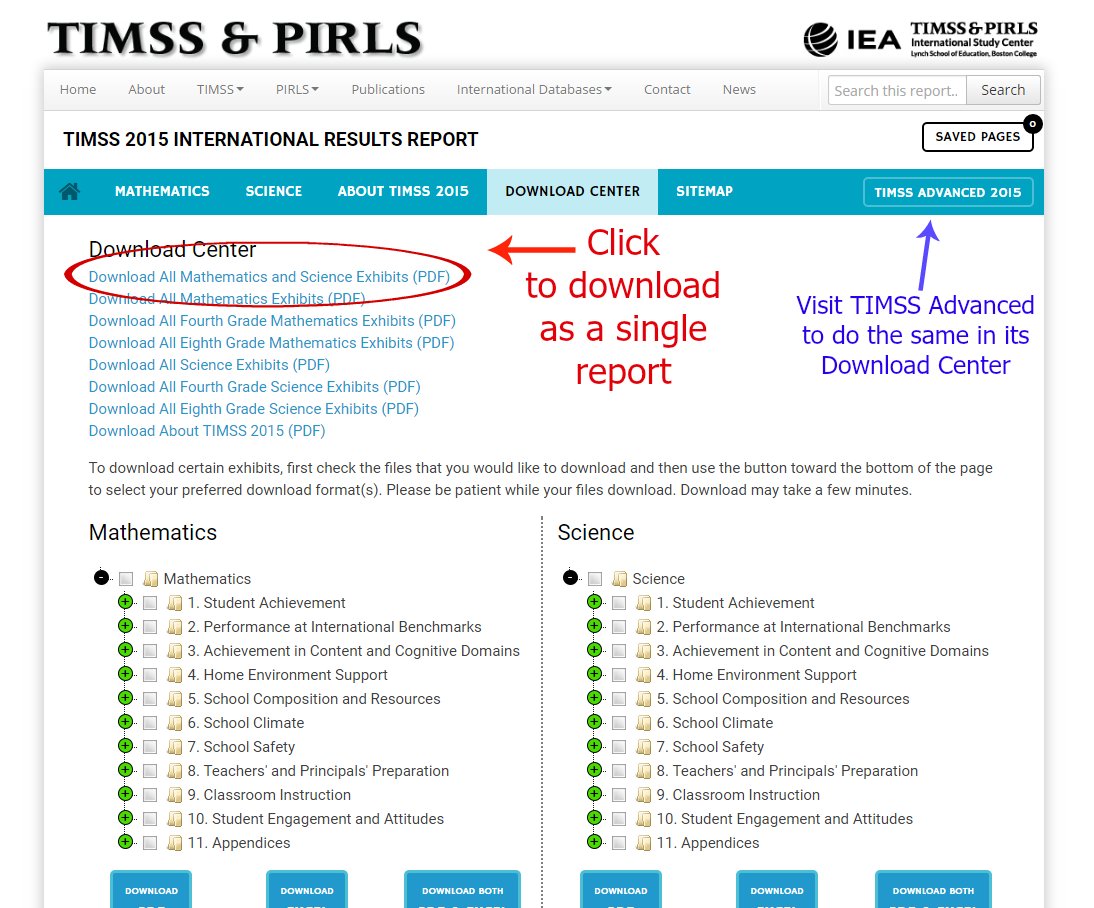Open the Mathematics root folder icon
The width and height of the screenshot is (1094, 908).
click(150, 578)
